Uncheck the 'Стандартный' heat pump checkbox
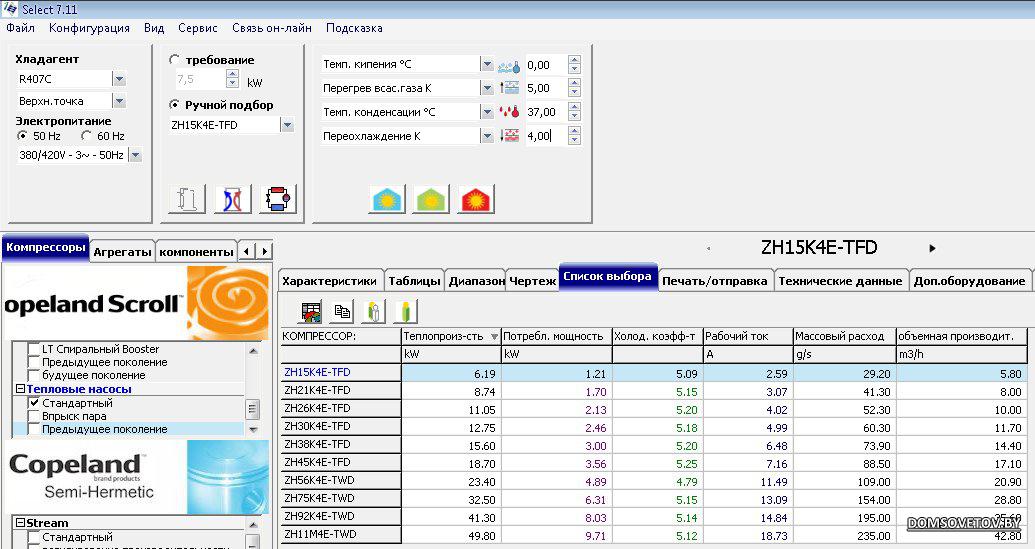The image size is (1035, 549). pyautogui.click(x=34, y=403)
